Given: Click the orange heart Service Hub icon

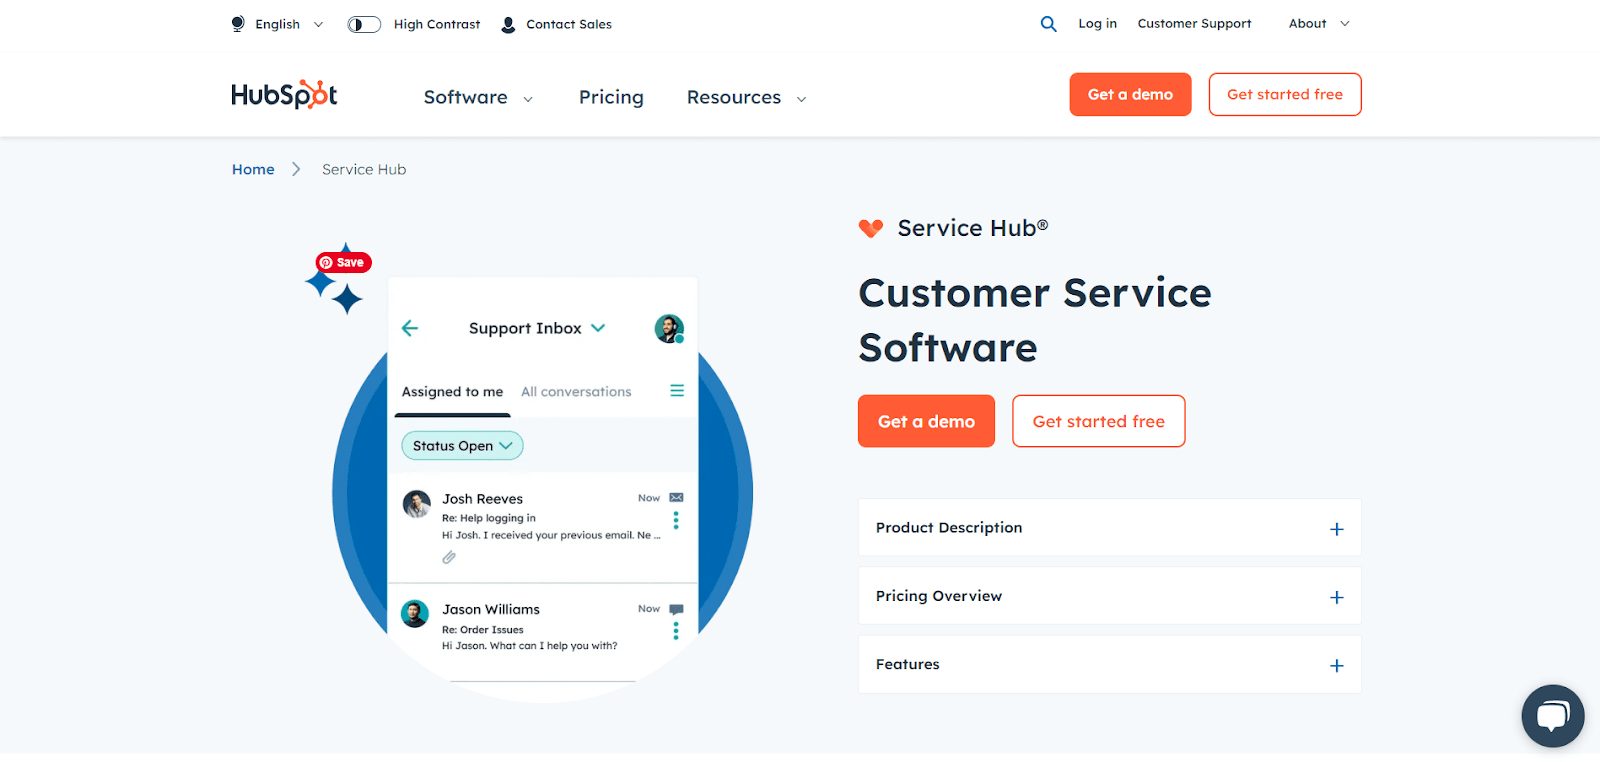Looking at the screenshot, I should pyautogui.click(x=871, y=229).
